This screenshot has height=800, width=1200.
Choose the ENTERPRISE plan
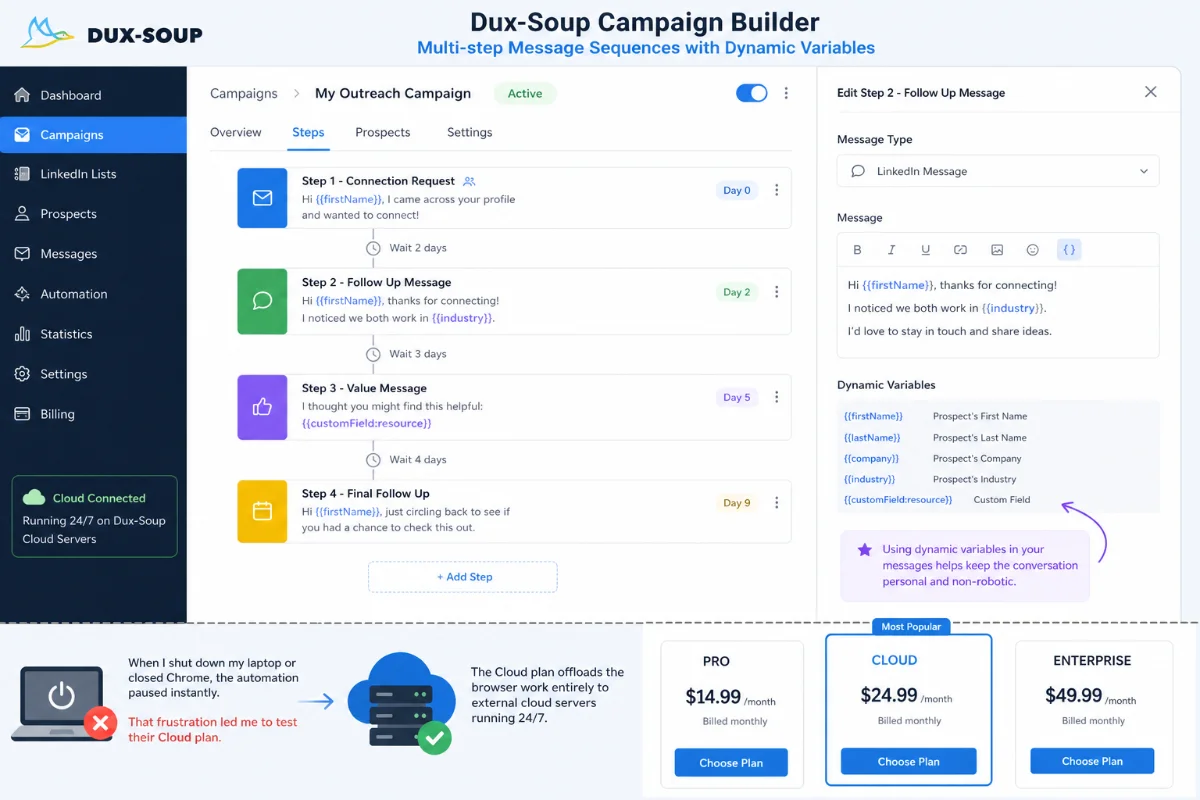(x=1092, y=761)
